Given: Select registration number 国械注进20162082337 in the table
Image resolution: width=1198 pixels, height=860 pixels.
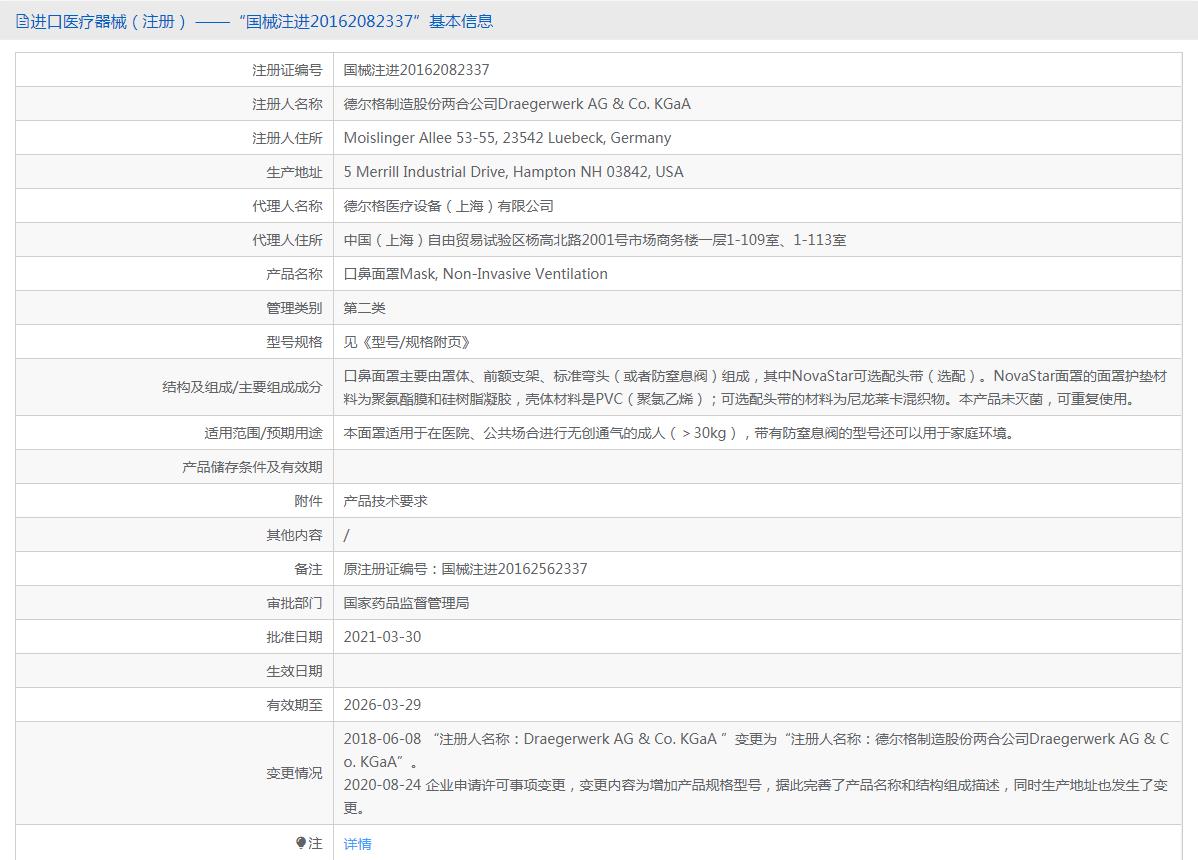Looking at the screenshot, I should (416, 70).
